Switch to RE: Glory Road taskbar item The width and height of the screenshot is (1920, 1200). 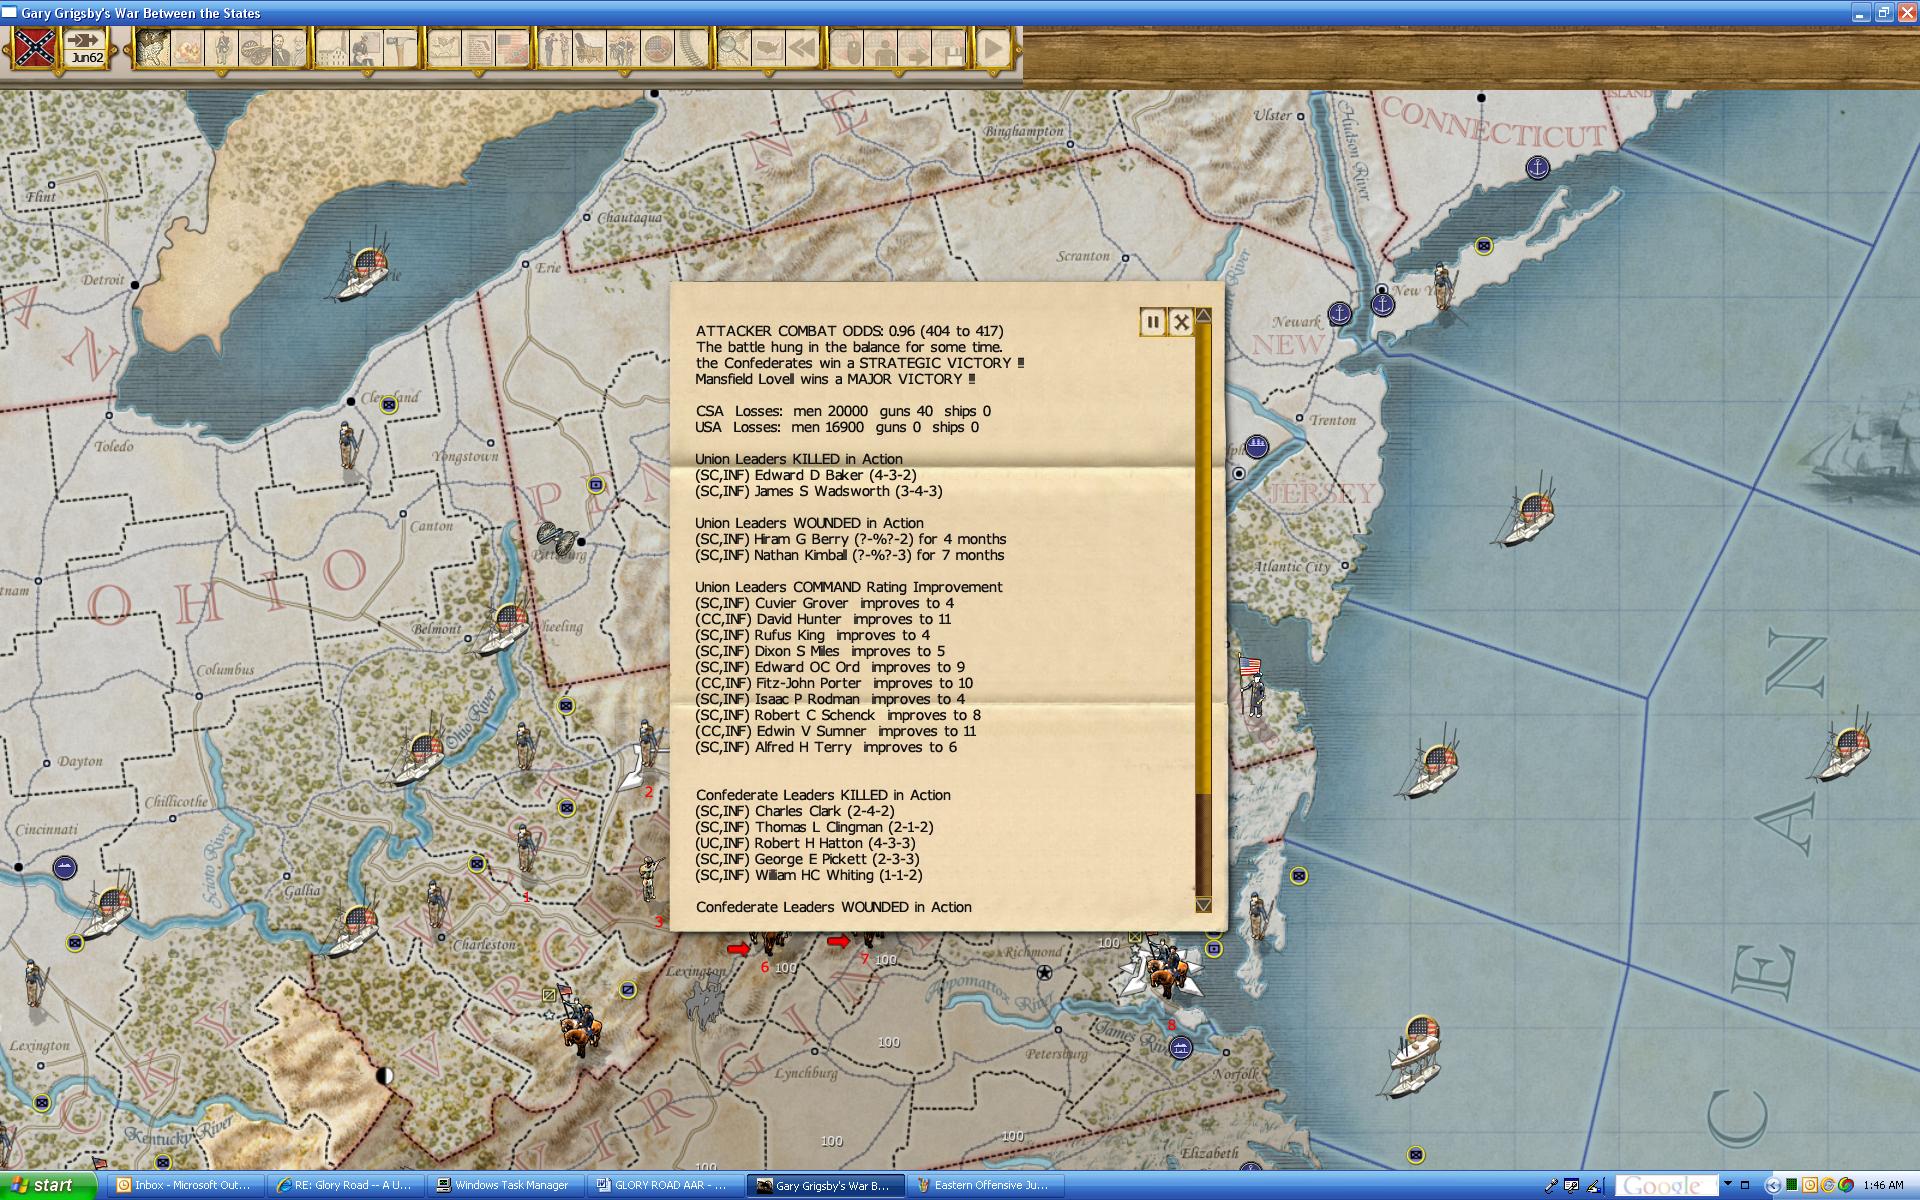pos(346,1185)
